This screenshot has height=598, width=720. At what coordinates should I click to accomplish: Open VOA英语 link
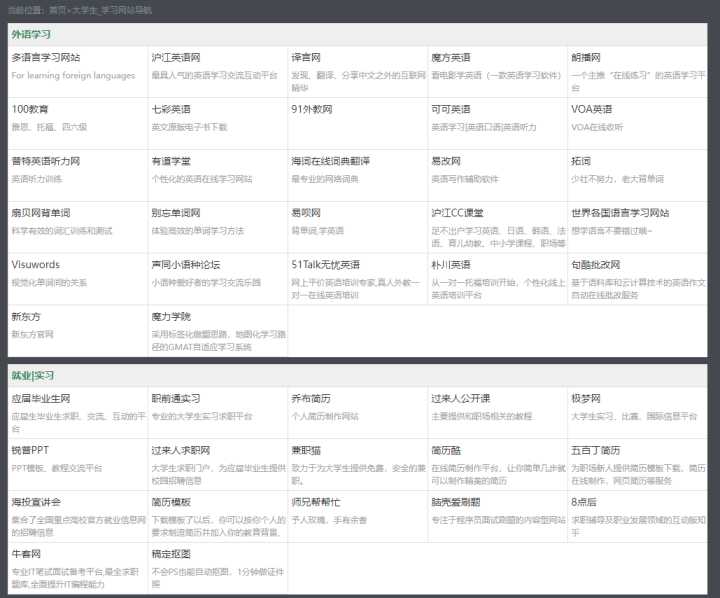point(592,109)
